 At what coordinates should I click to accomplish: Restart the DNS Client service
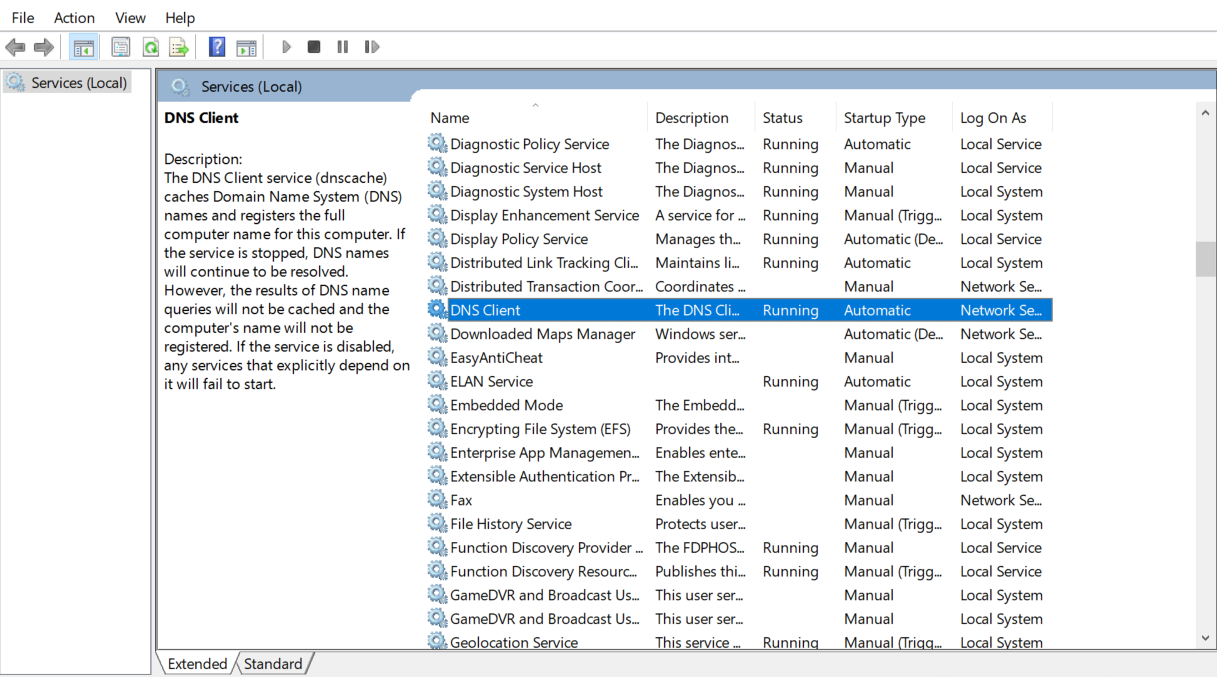click(x=372, y=46)
